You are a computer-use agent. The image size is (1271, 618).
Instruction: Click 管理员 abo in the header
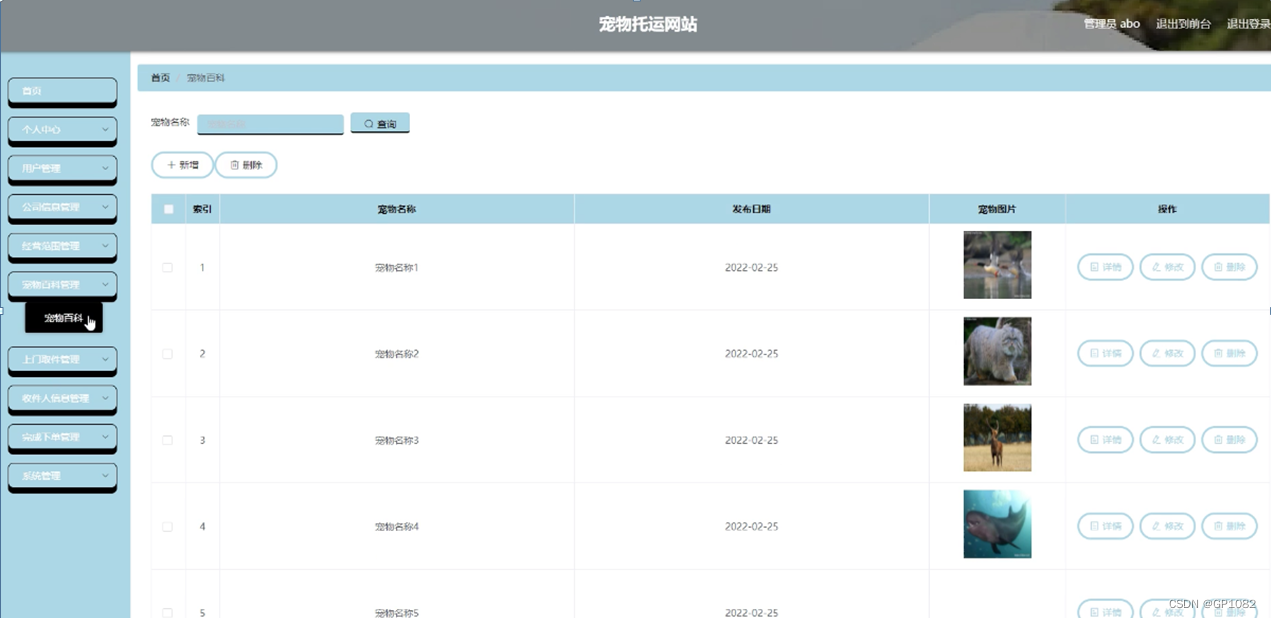pyautogui.click(x=1111, y=24)
